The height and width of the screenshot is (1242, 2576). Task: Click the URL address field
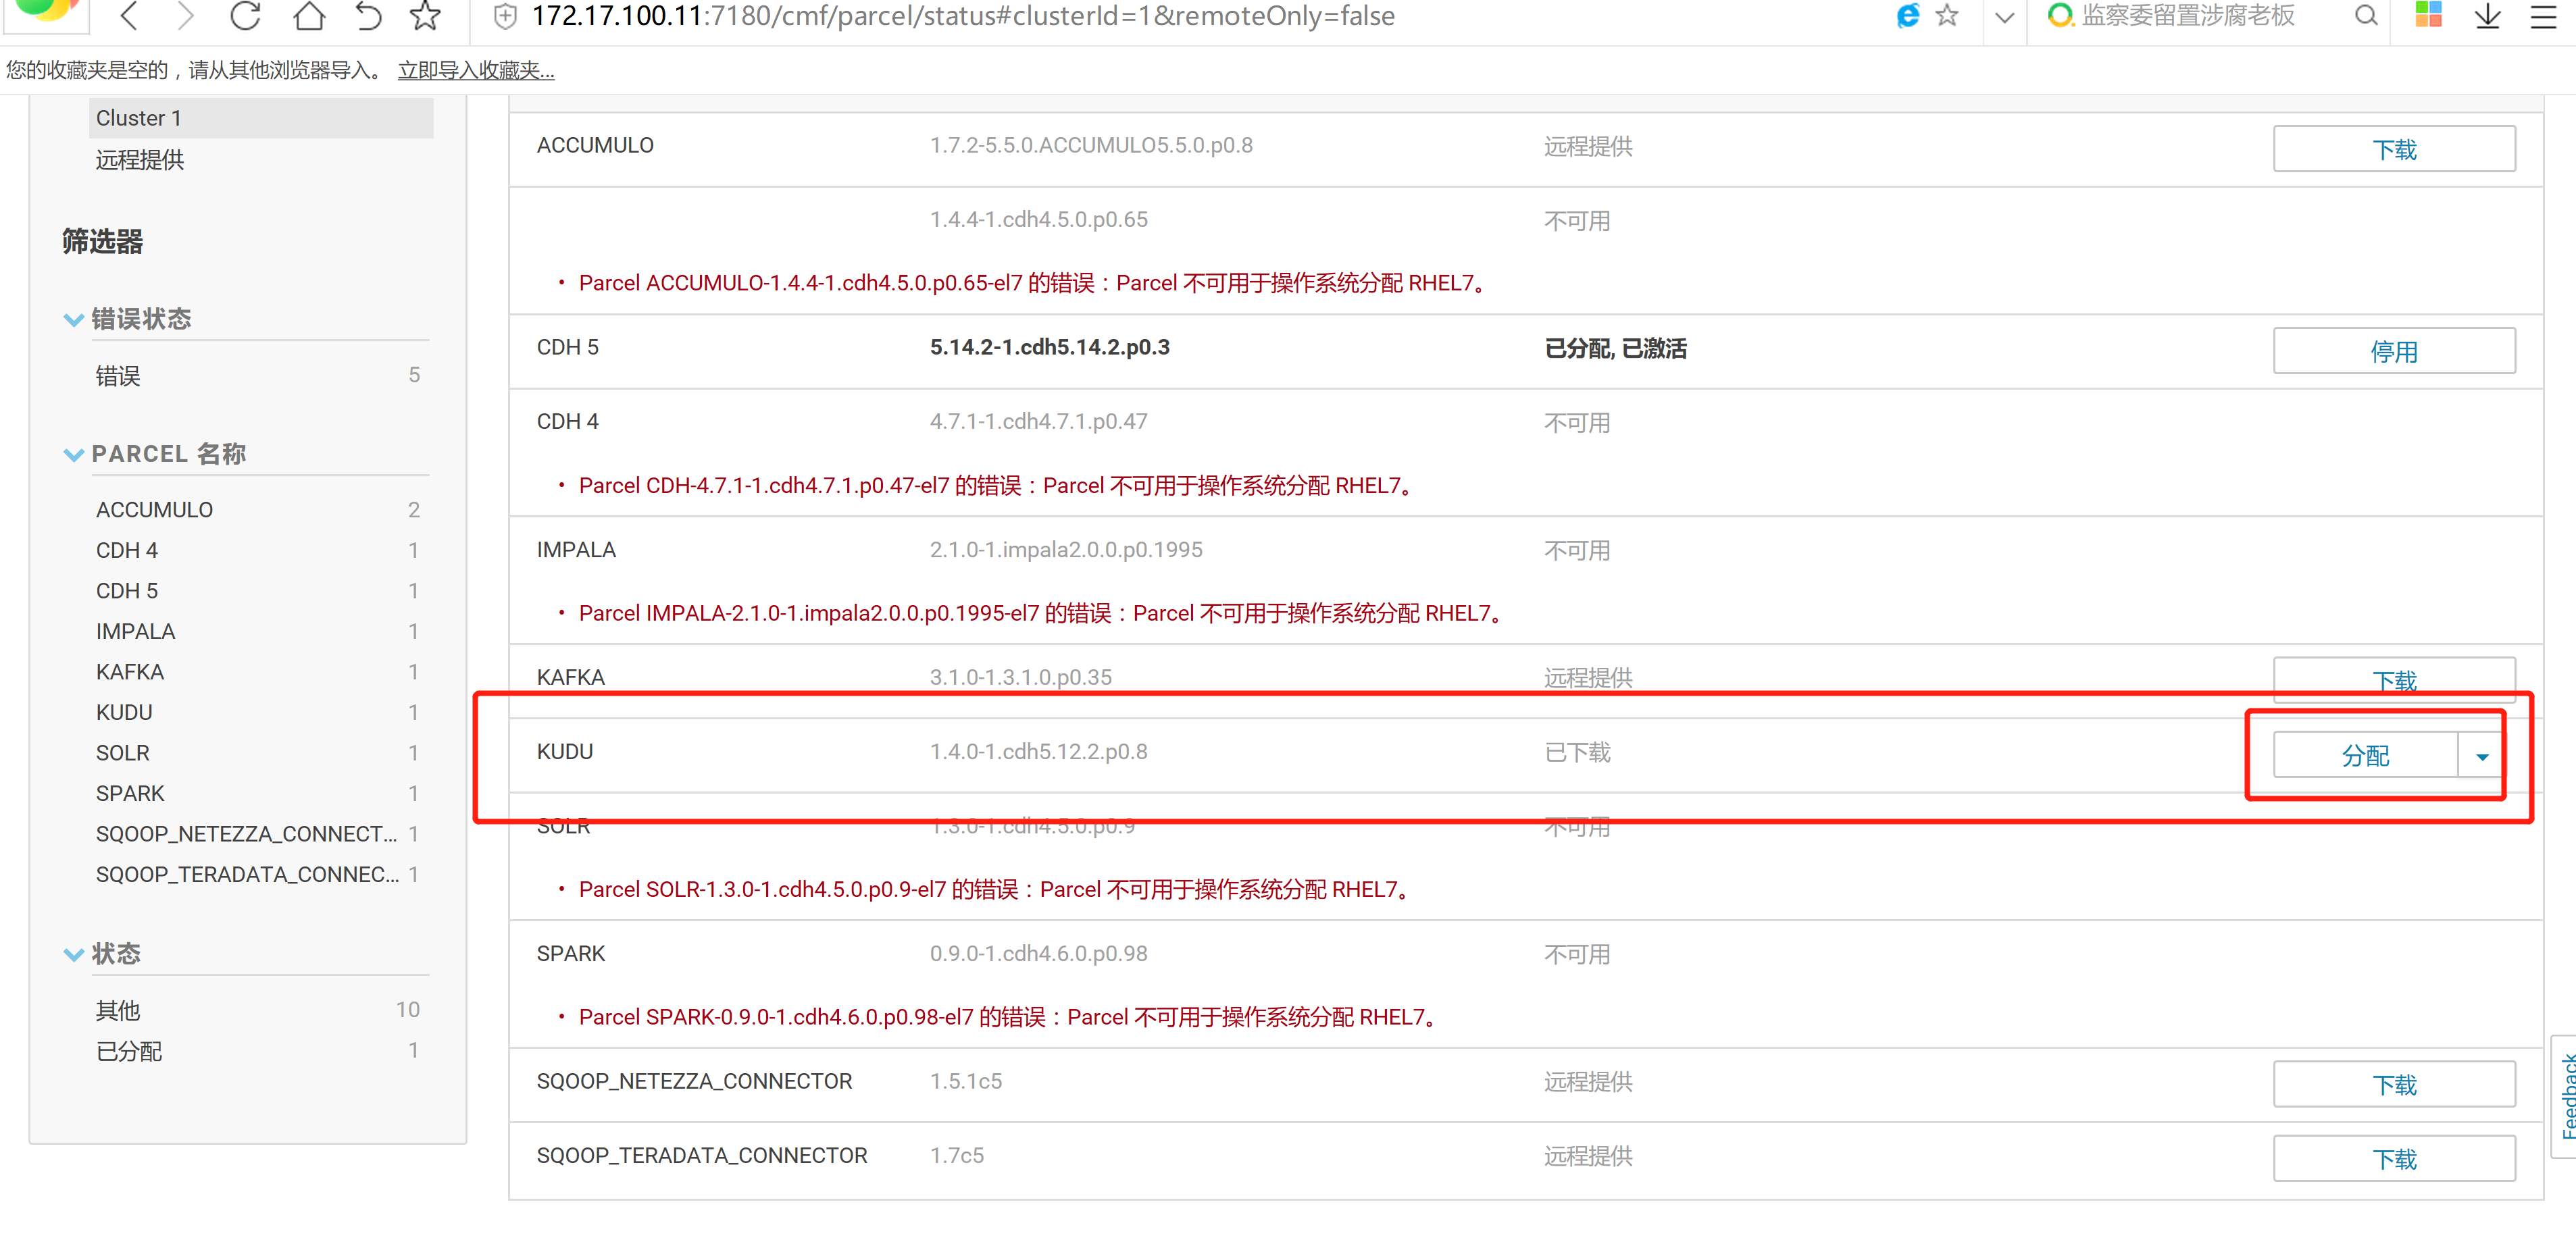point(963,16)
